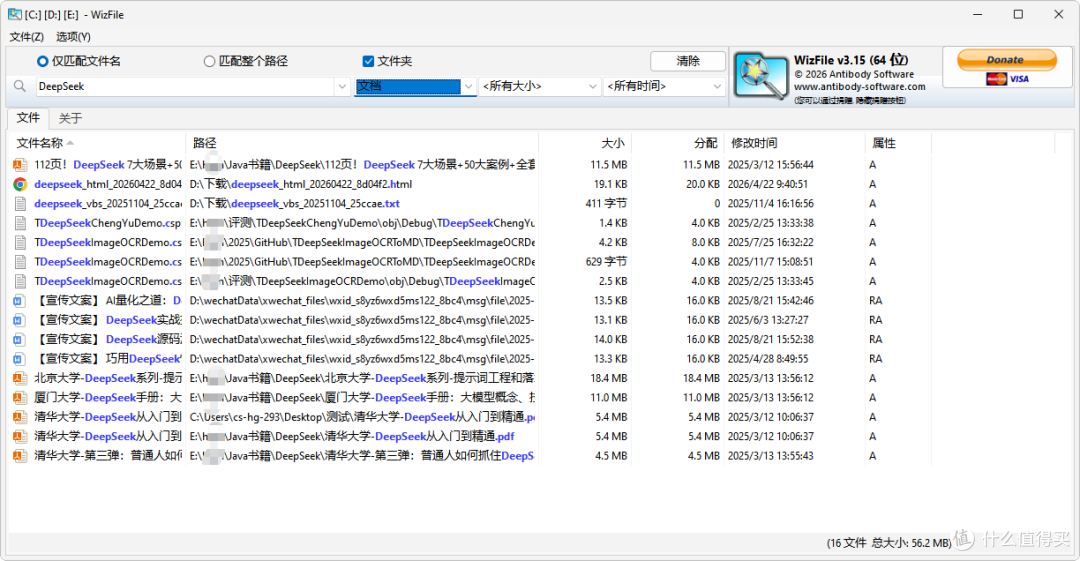This screenshot has width=1080, height=561.
Task: Switch to the '文件' tab
Action: coord(28,118)
